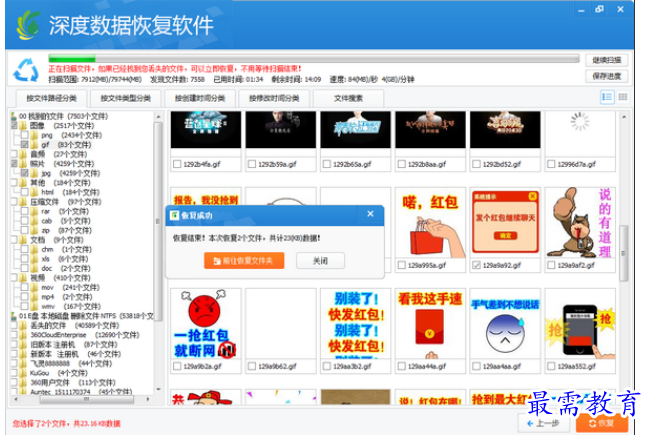649x435 pixels.
Task: Click the orange 前往恢复文件夹 button
Action: [x=244, y=261]
